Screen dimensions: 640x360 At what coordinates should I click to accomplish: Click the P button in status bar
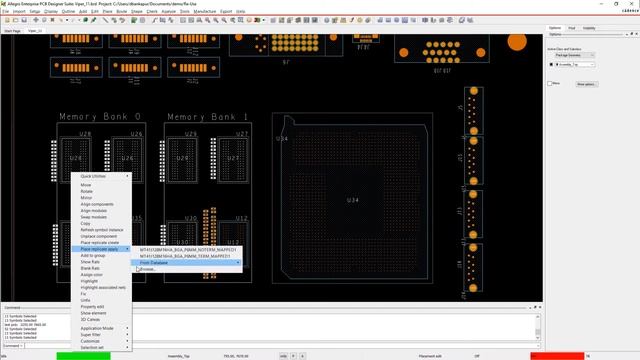(293, 356)
